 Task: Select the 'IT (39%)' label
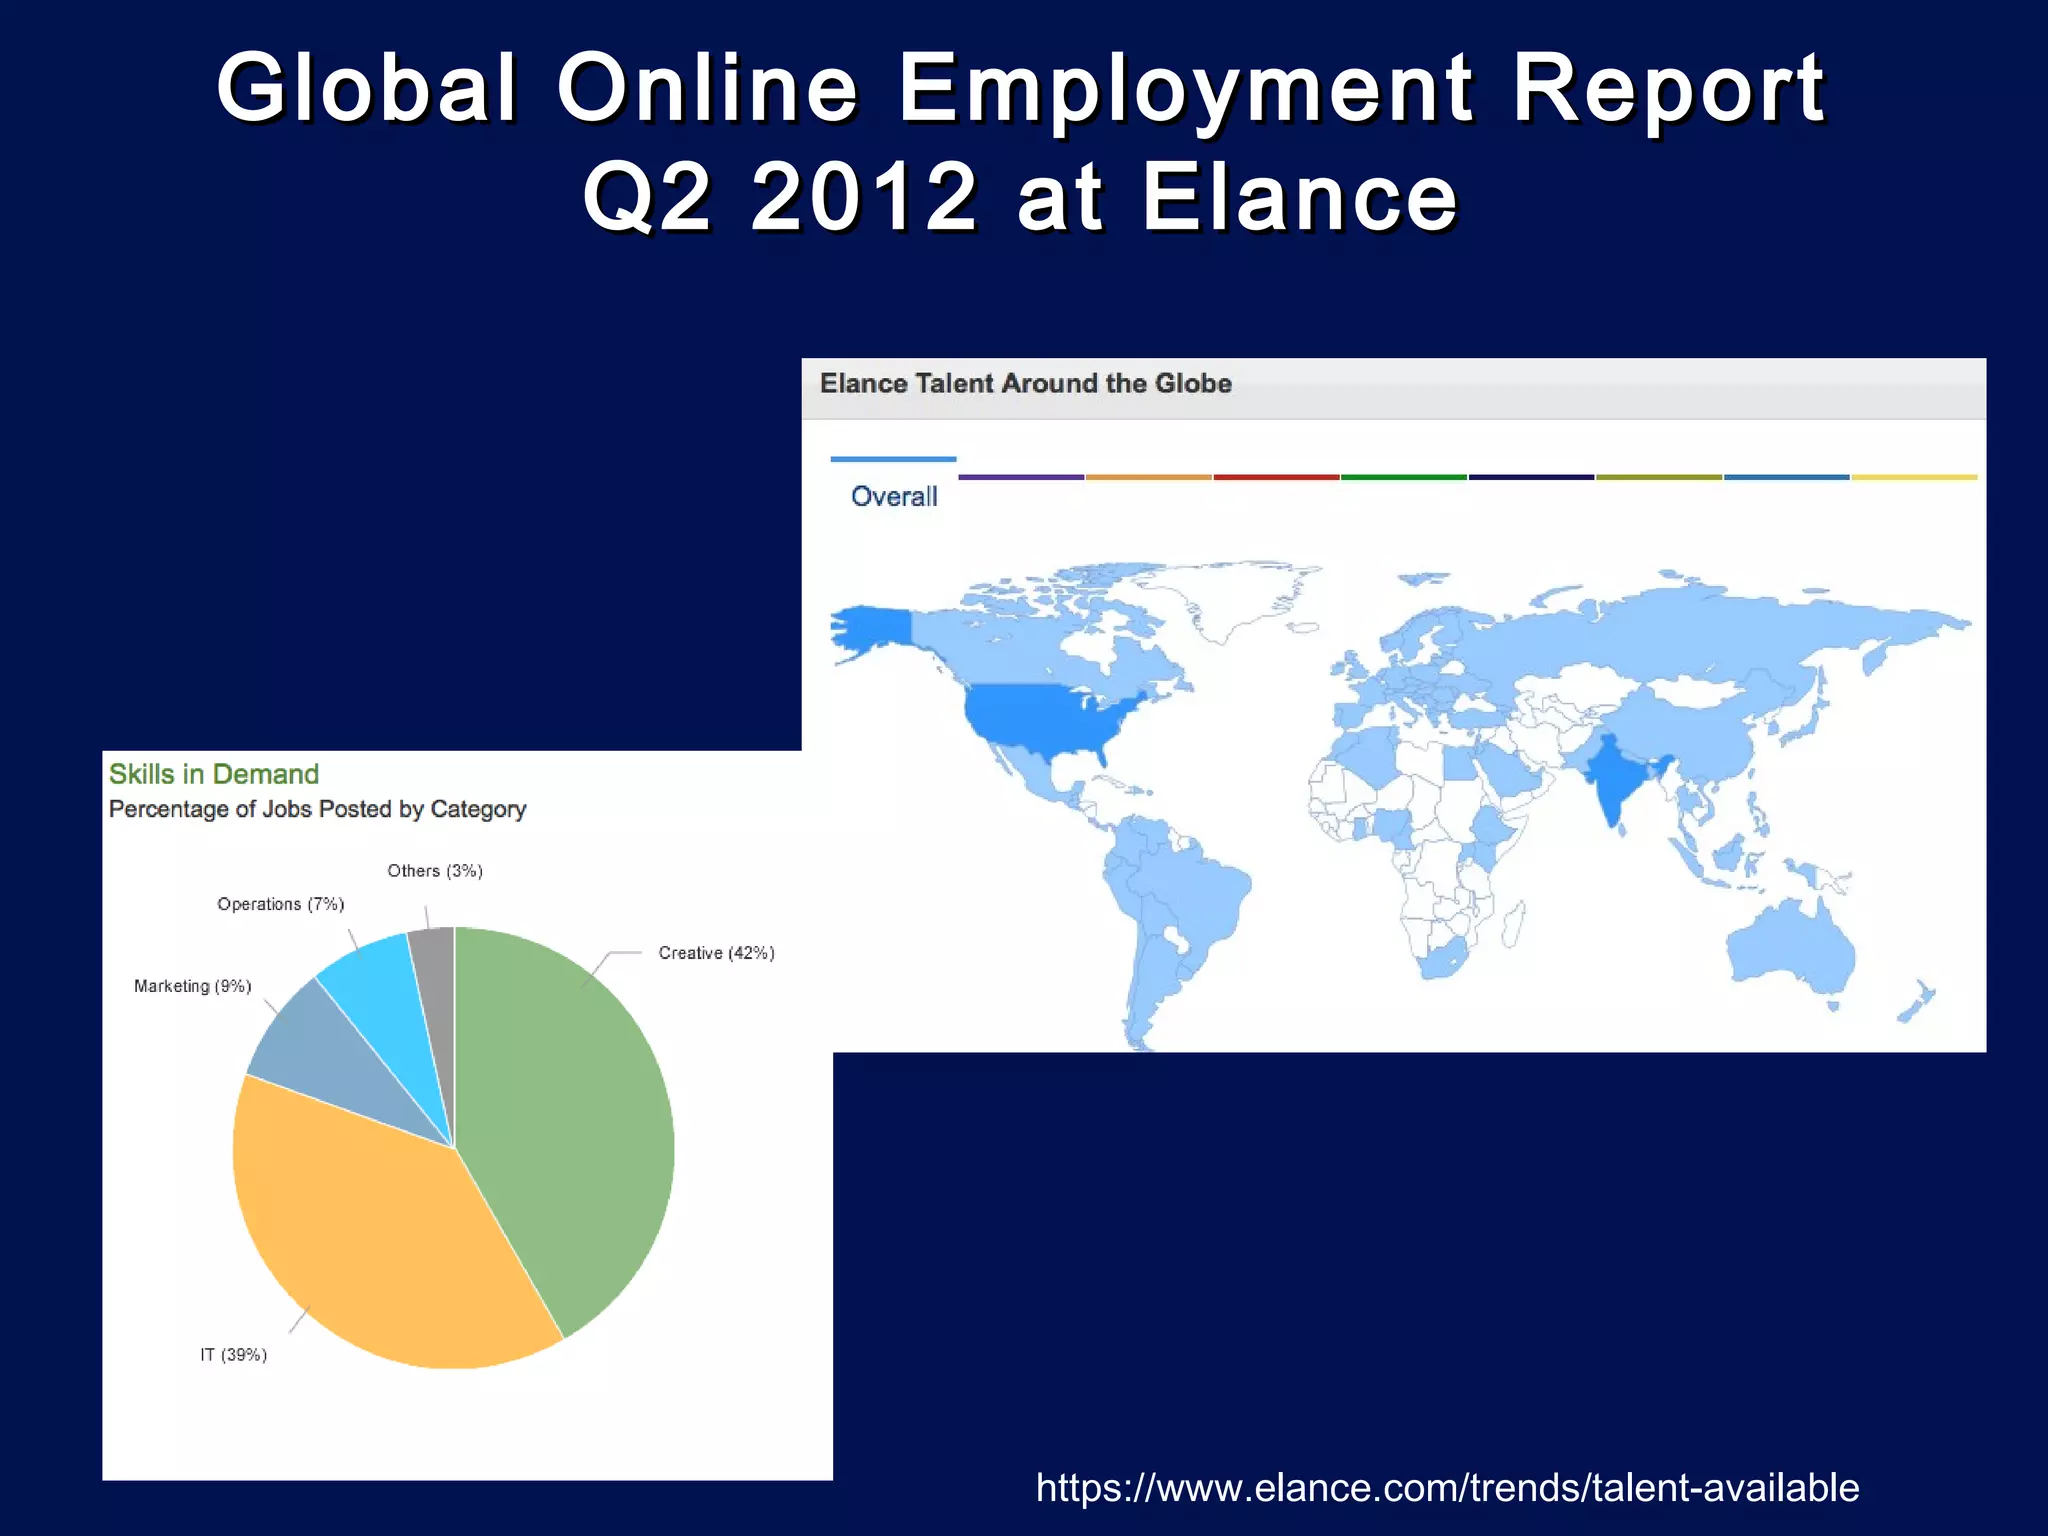click(233, 1355)
